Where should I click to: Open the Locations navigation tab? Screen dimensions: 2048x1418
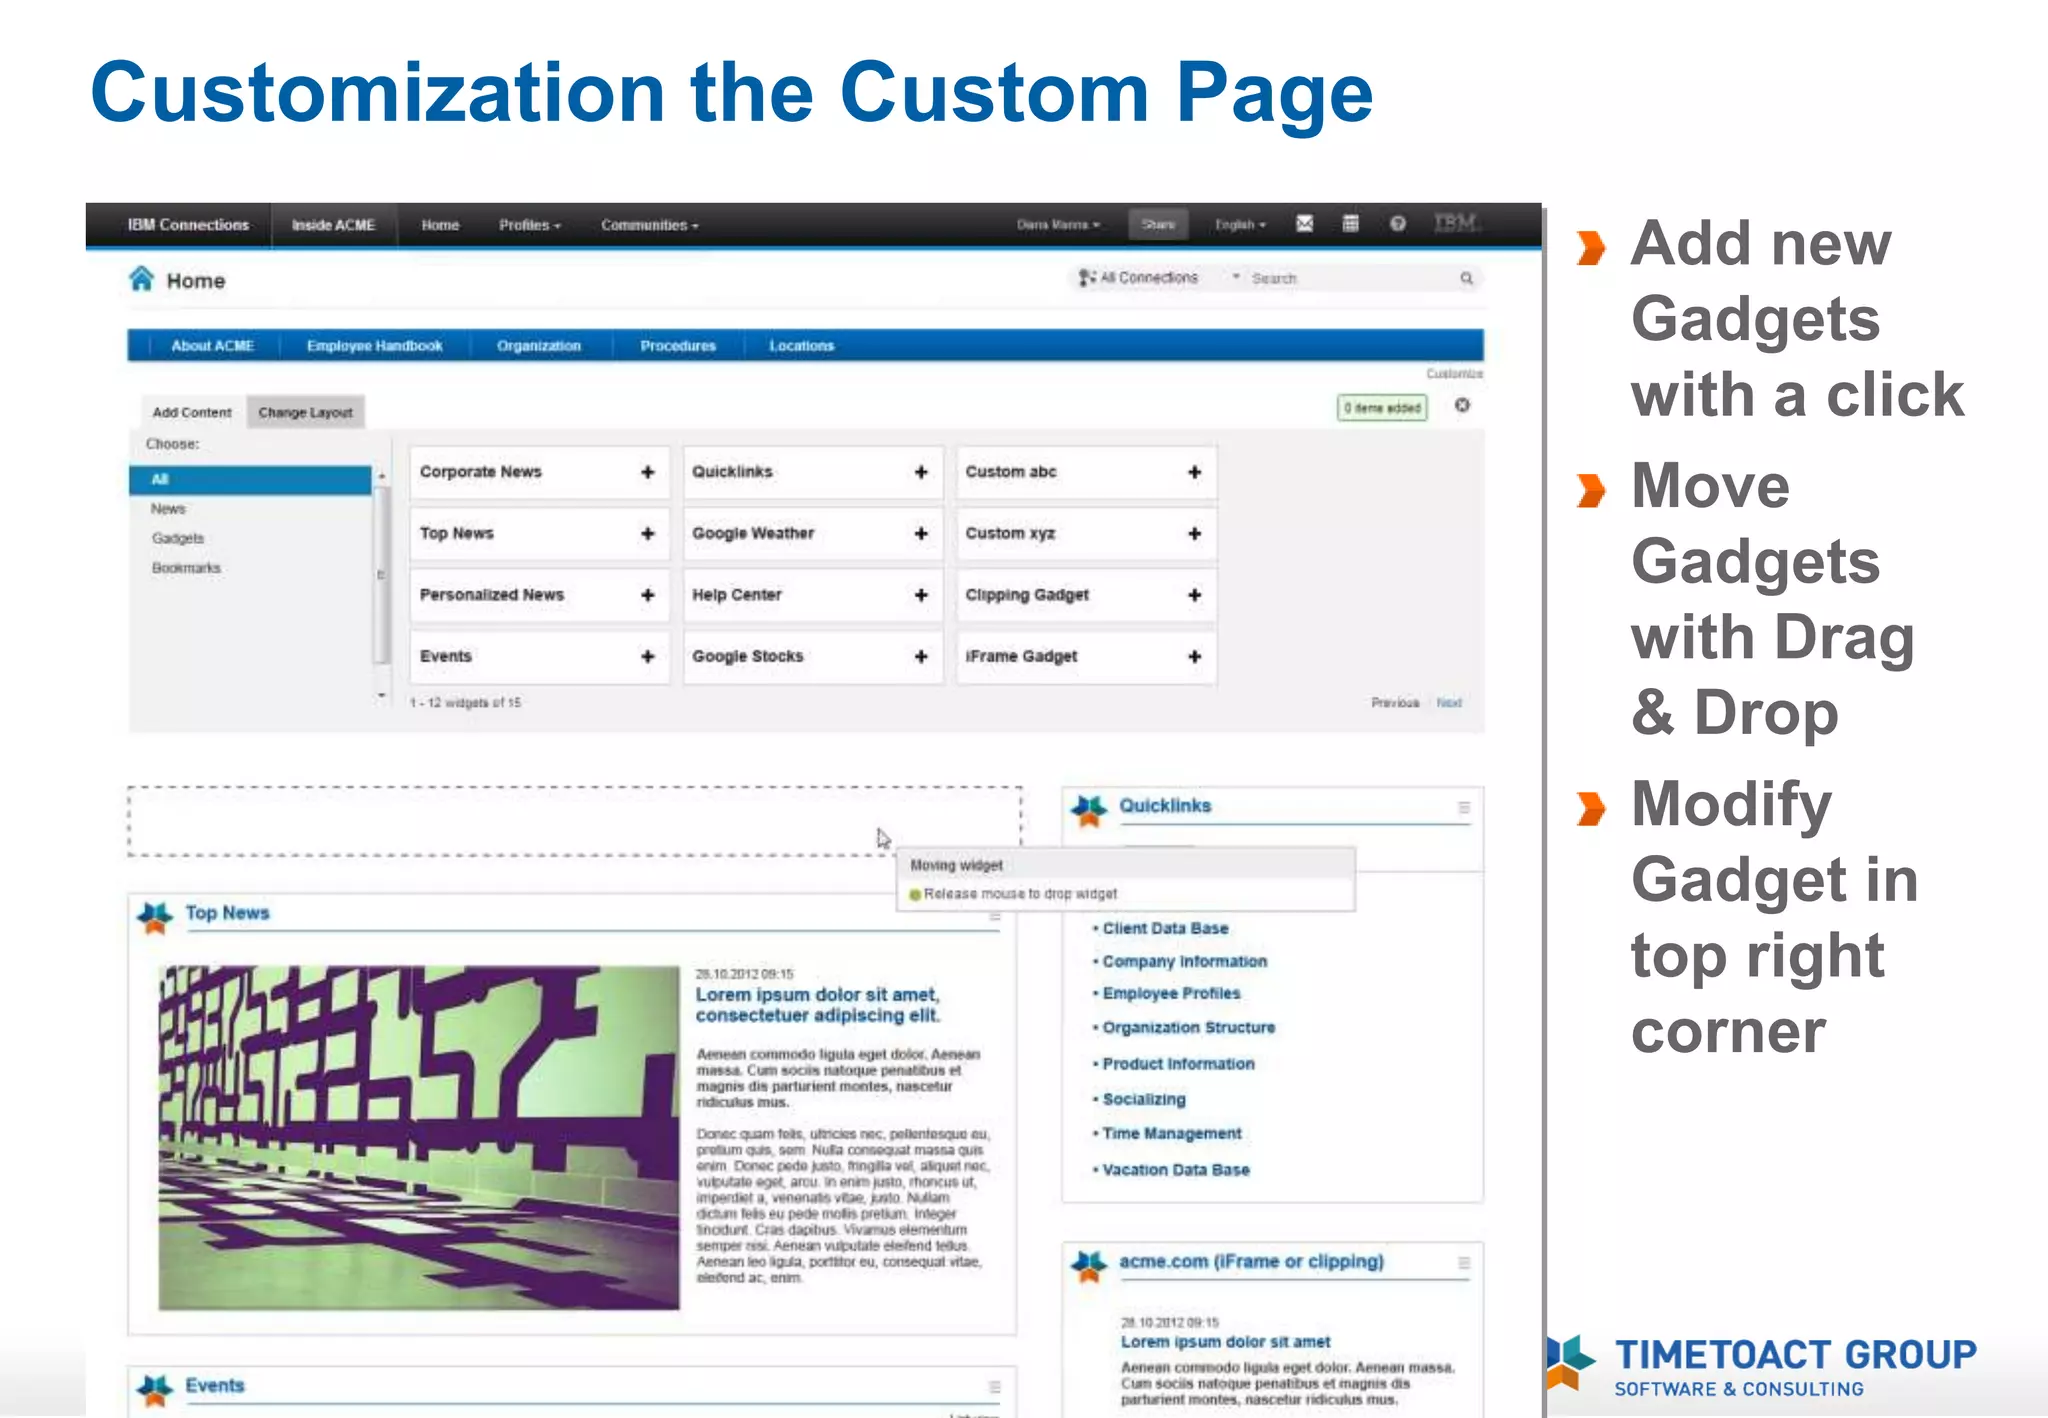click(x=802, y=346)
